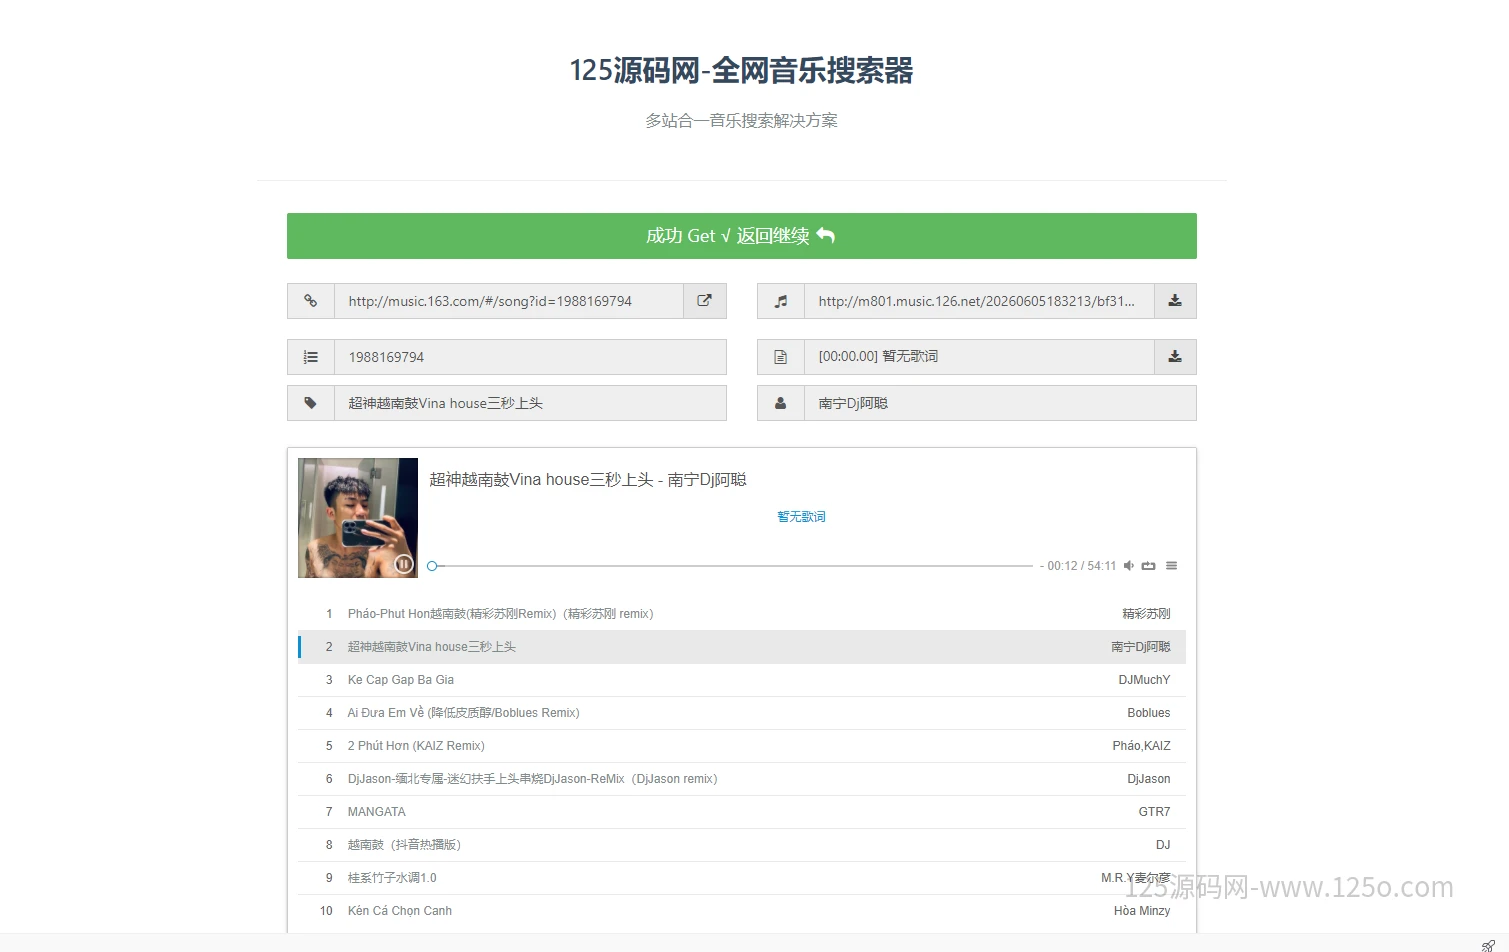Select the song URL input field
Screen dimensions: 1509x952
[509, 301]
